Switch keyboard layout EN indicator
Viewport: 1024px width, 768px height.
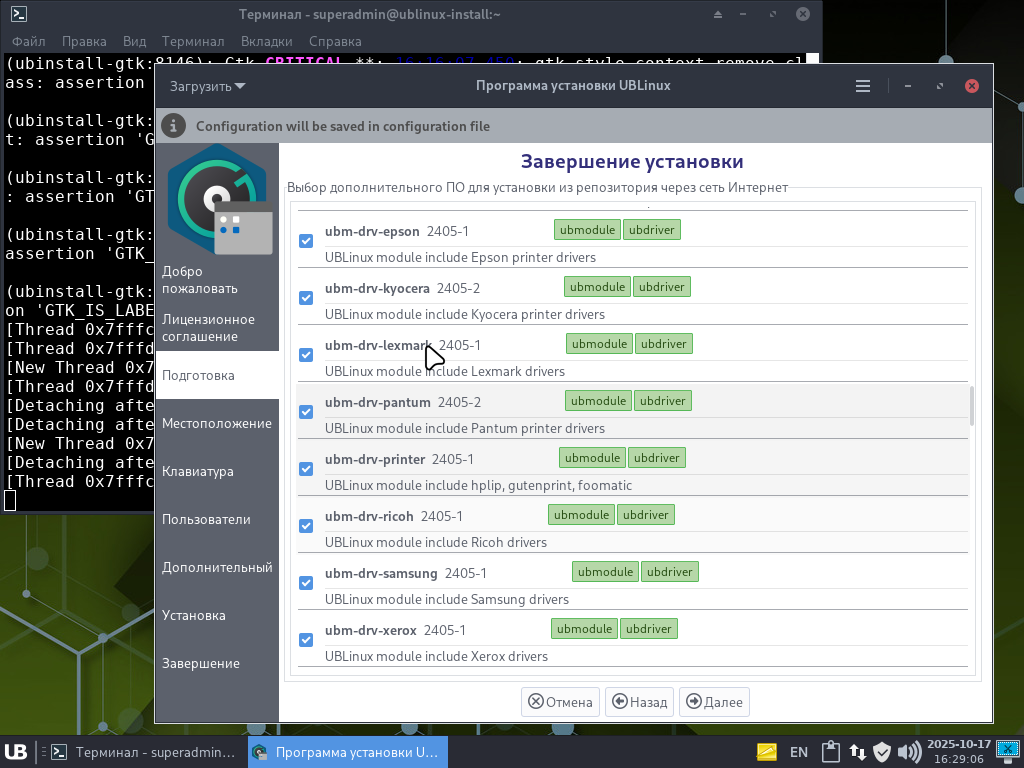(799, 752)
